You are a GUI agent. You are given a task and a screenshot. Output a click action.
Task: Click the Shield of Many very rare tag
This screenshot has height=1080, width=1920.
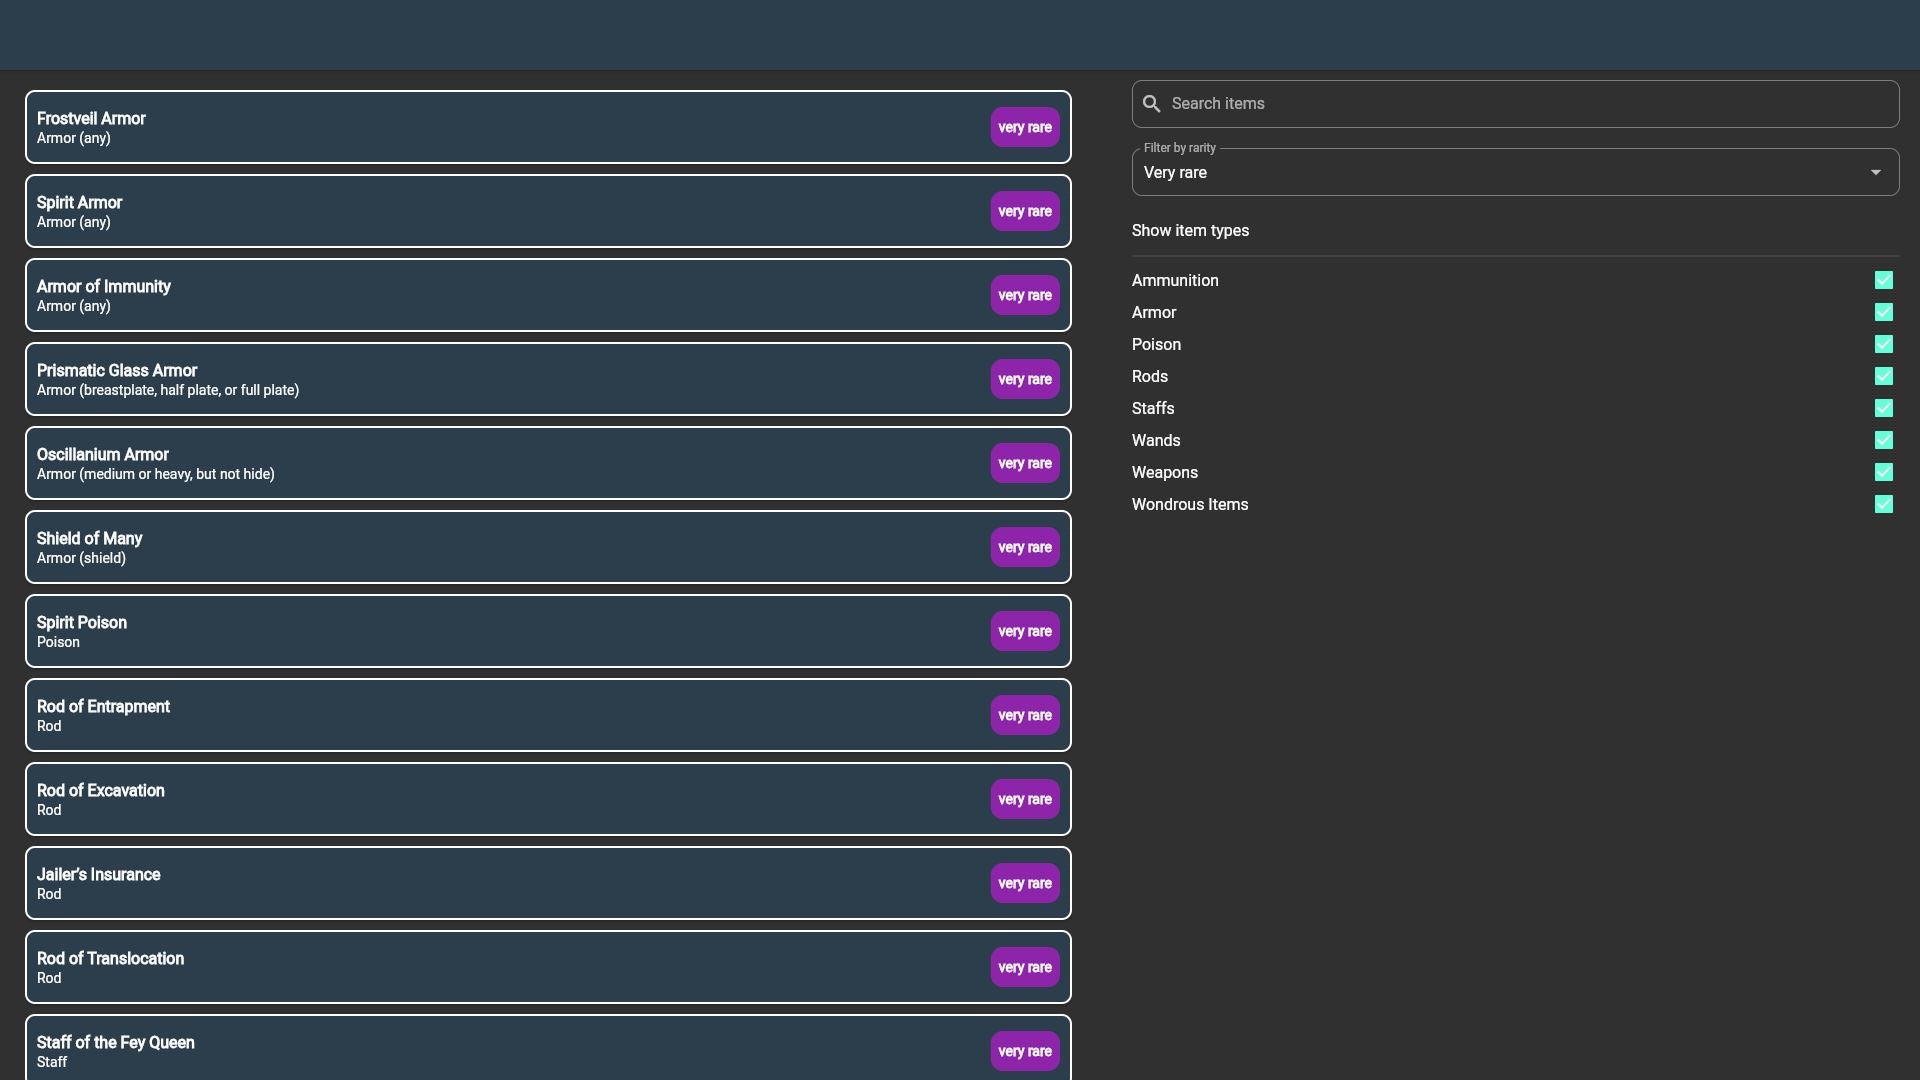click(x=1024, y=548)
